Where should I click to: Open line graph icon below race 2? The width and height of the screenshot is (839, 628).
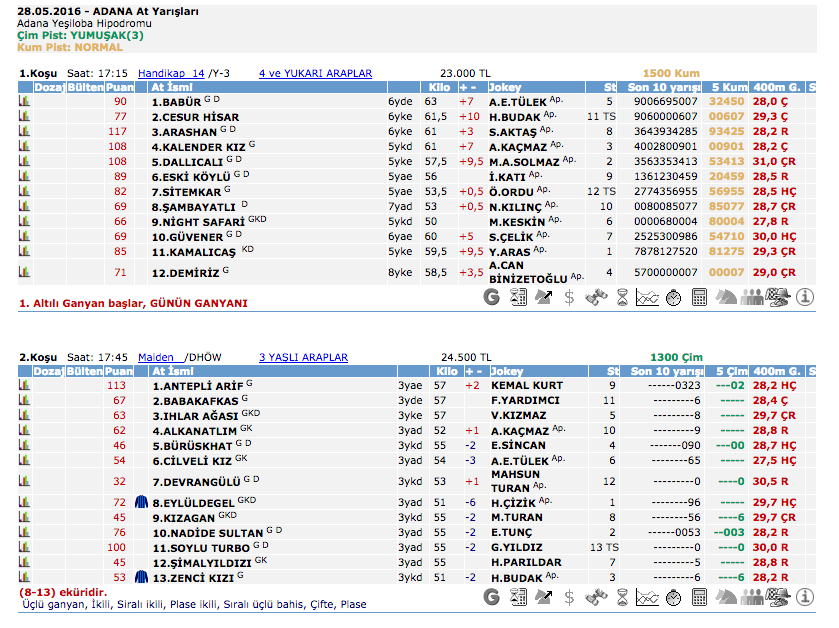tap(647, 596)
